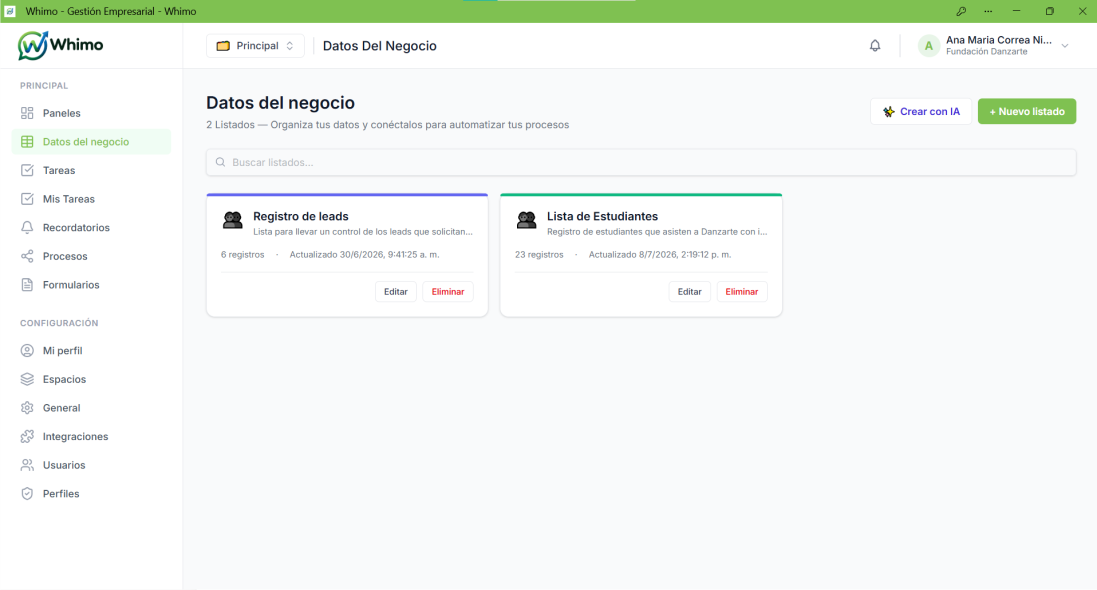Go to Usuarios management
The width and height of the screenshot is (1097, 590).
(x=92, y=465)
